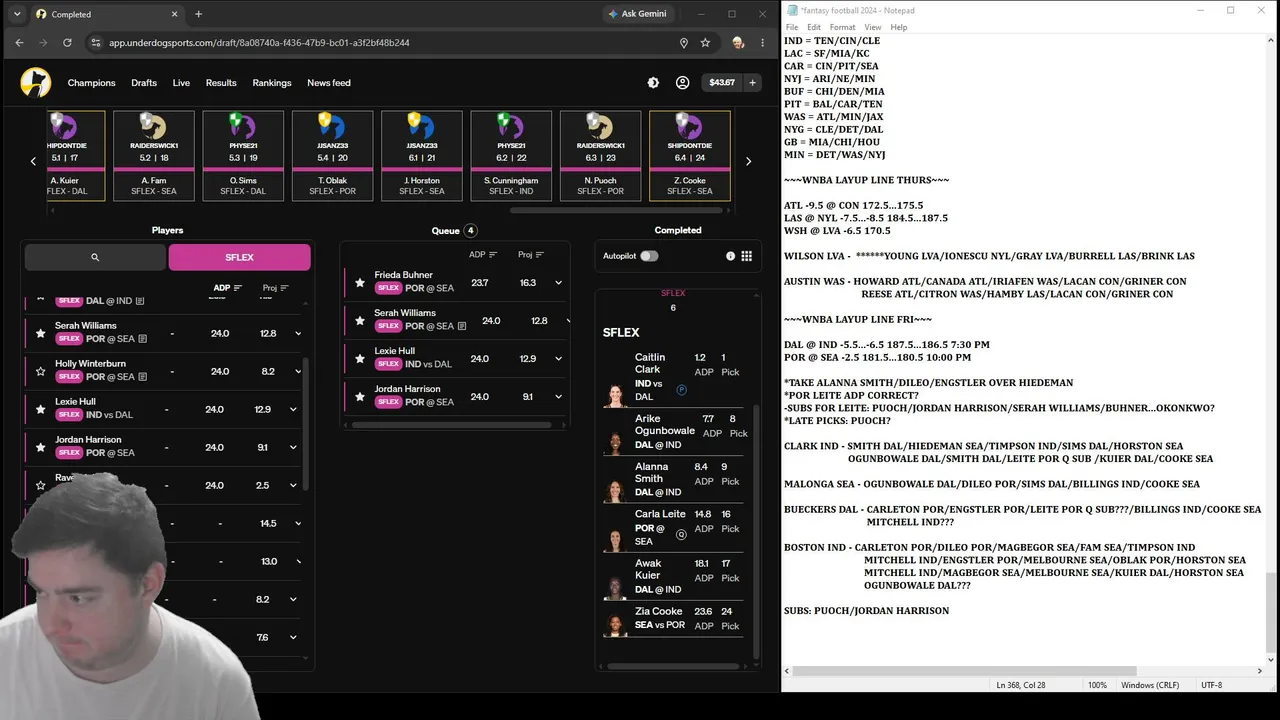Open Chrome's three-dot menu
The image size is (1280, 720).
[x=763, y=43]
